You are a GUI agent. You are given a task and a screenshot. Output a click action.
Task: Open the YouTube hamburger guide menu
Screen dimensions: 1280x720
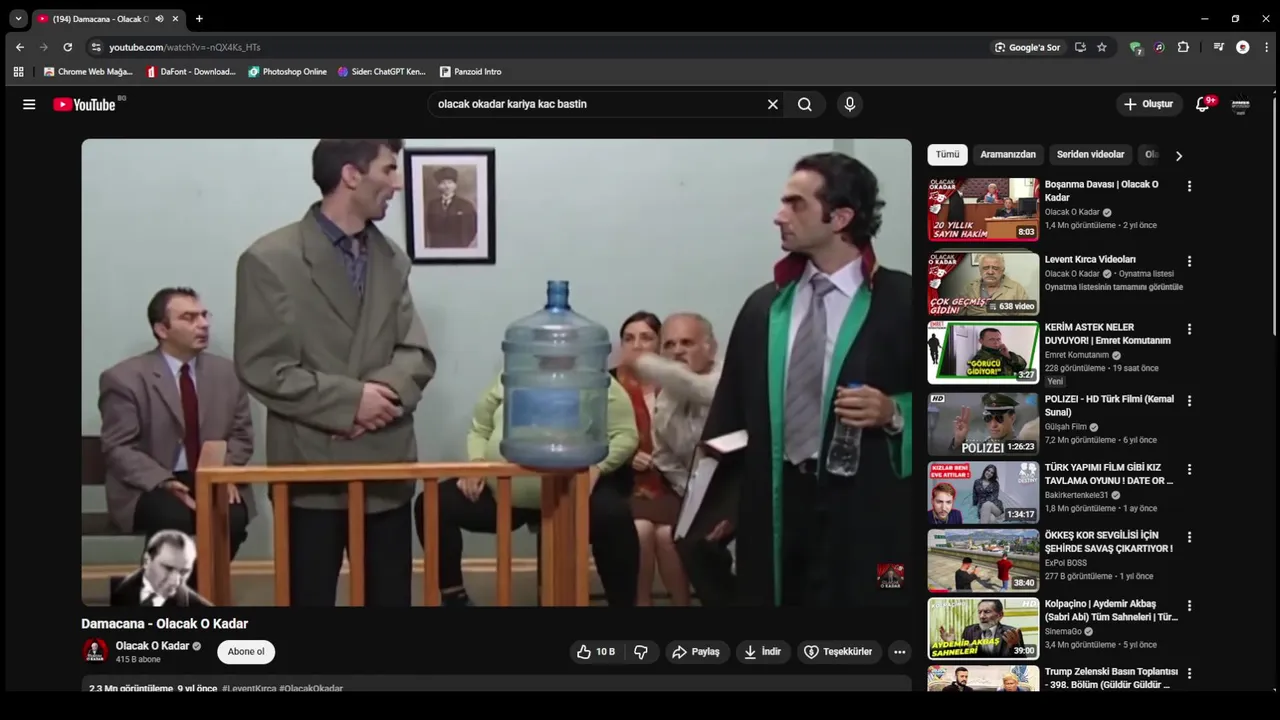coord(29,104)
